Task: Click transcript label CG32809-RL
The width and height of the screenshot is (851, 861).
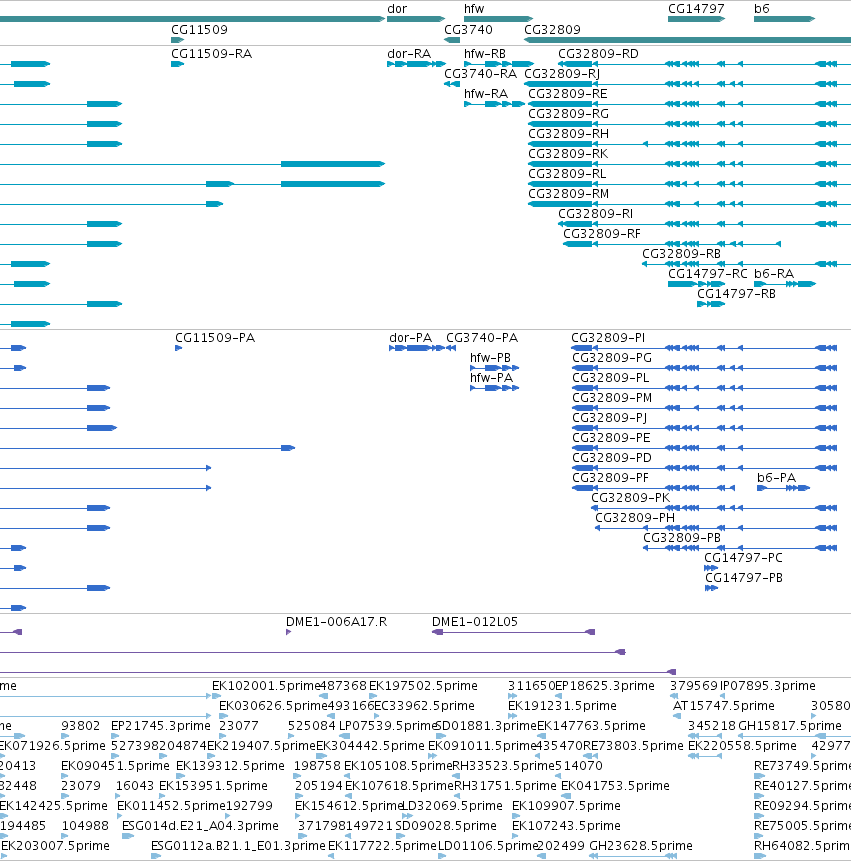Action: pyautogui.click(x=567, y=174)
